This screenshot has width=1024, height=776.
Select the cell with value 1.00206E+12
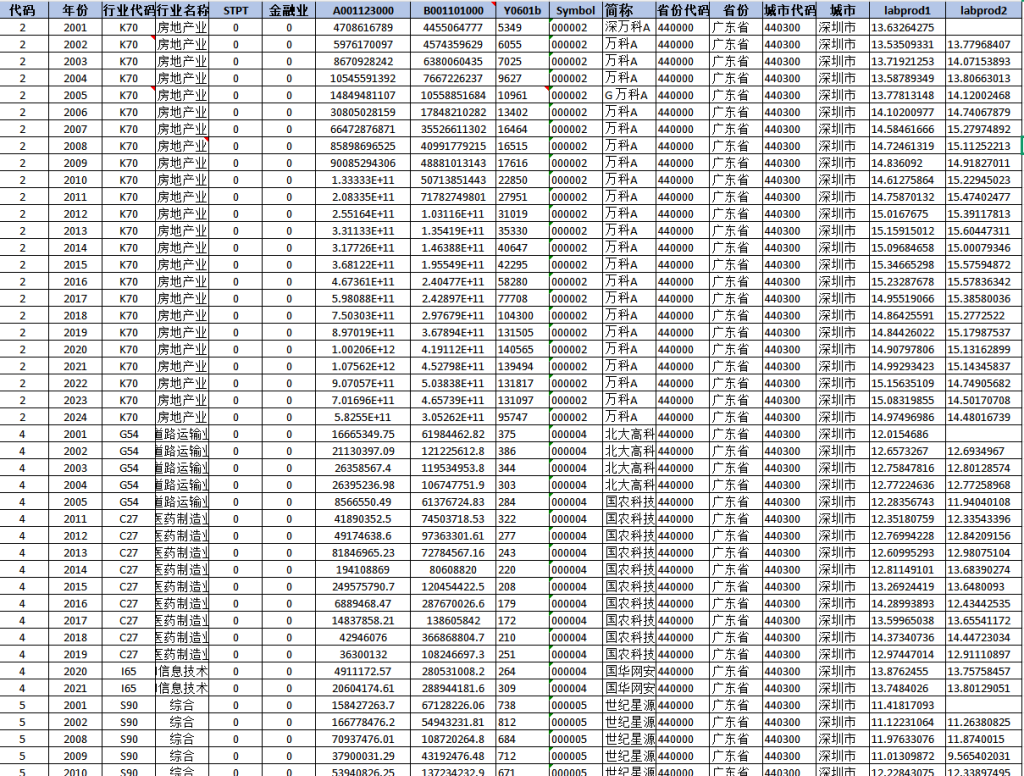pos(363,350)
